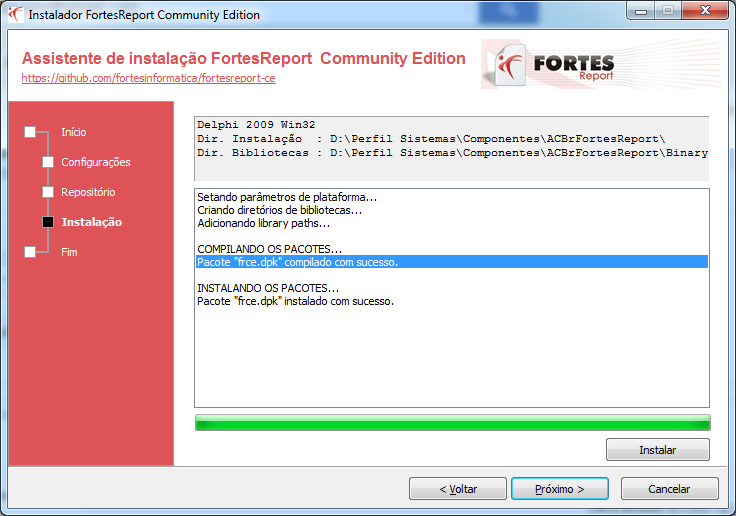
Task: Select the Configurações step marker box
Action: click(48, 162)
